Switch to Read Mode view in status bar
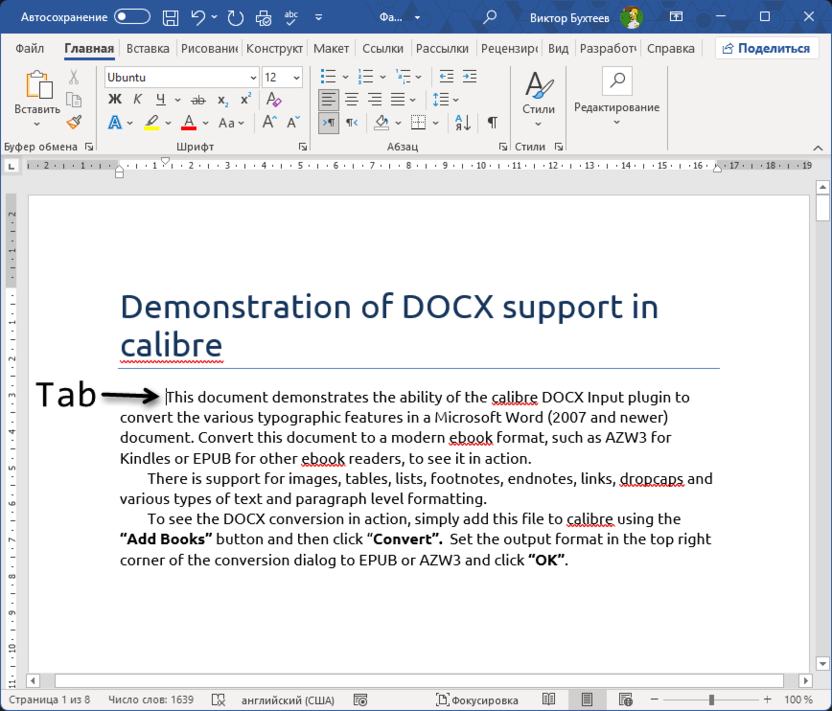Screen dimensions: 832x711 tap(549, 700)
